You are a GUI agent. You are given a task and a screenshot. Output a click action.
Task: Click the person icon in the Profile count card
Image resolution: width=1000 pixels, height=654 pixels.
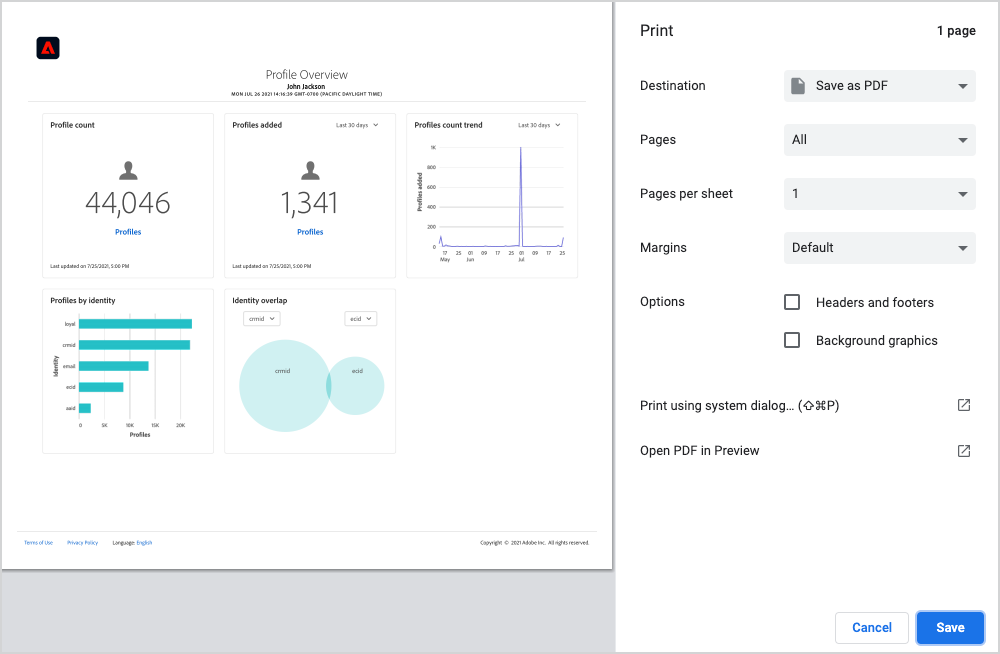click(128, 170)
